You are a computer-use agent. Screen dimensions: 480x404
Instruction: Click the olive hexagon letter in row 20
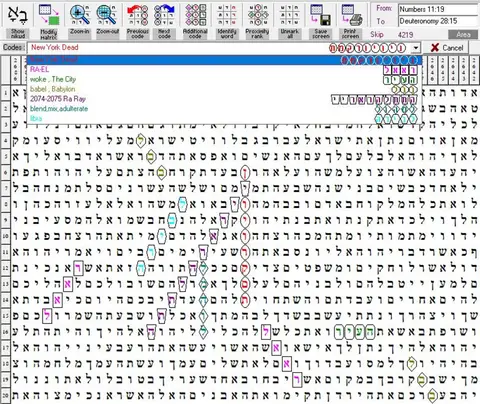click(433, 395)
